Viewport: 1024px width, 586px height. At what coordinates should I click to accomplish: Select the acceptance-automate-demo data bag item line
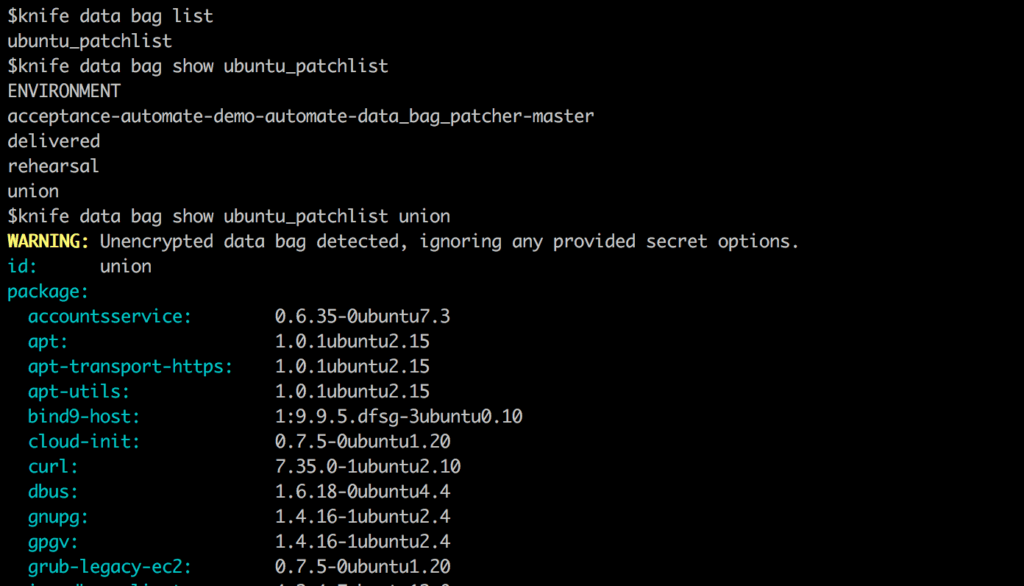(x=300, y=116)
